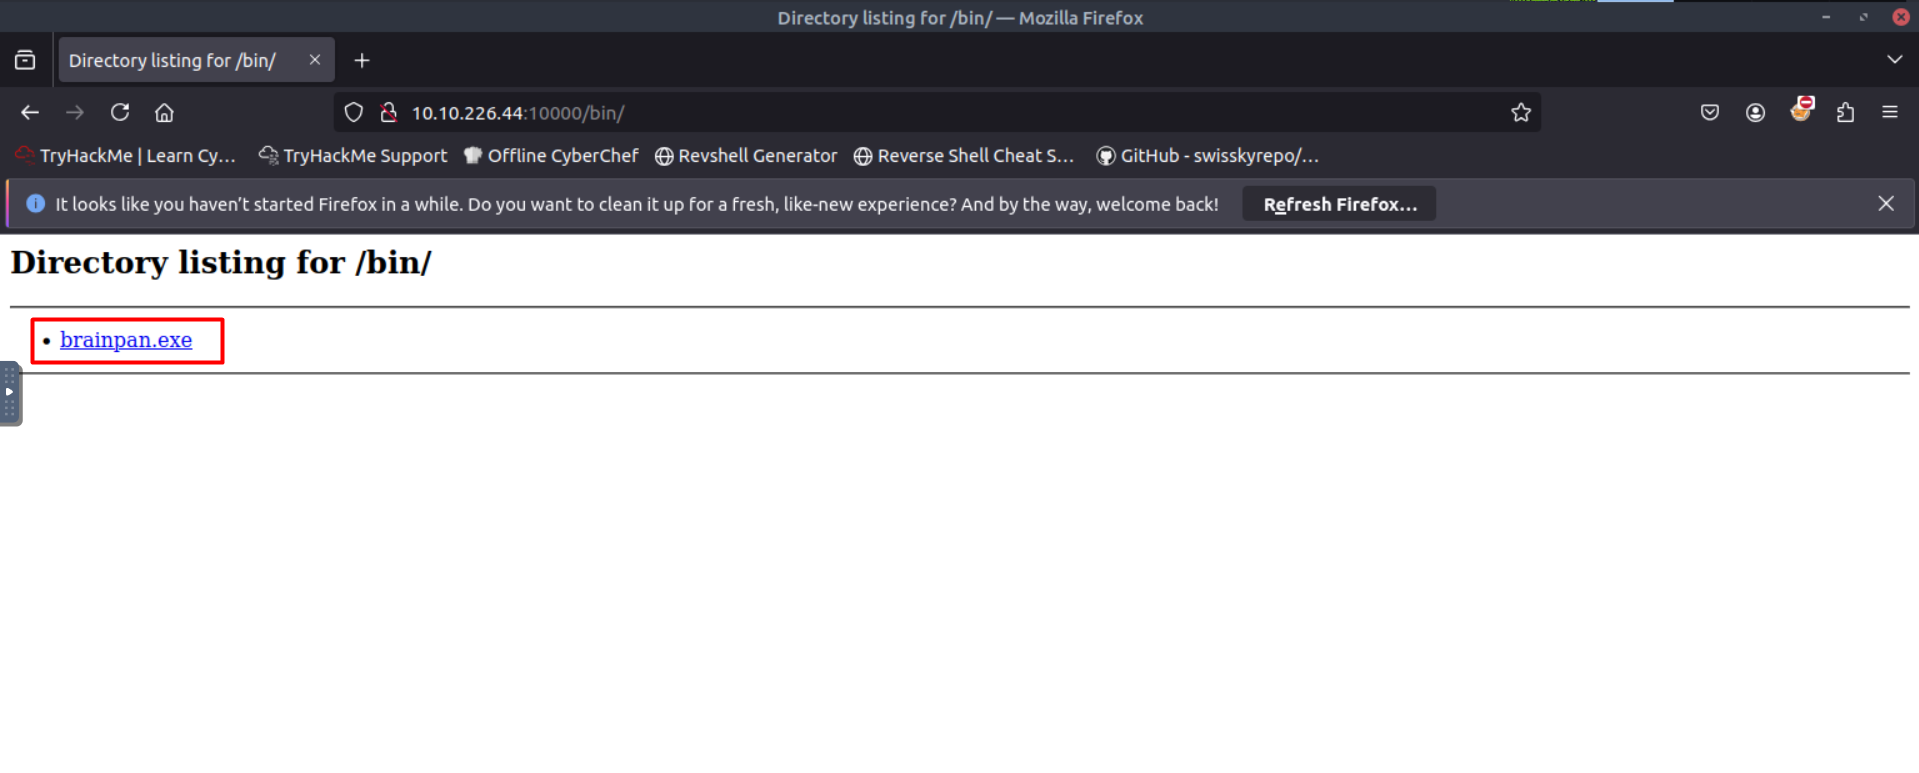Open a new tab with plus button
The width and height of the screenshot is (1919, 773).
pyautogui.click(x=362, y=61)
